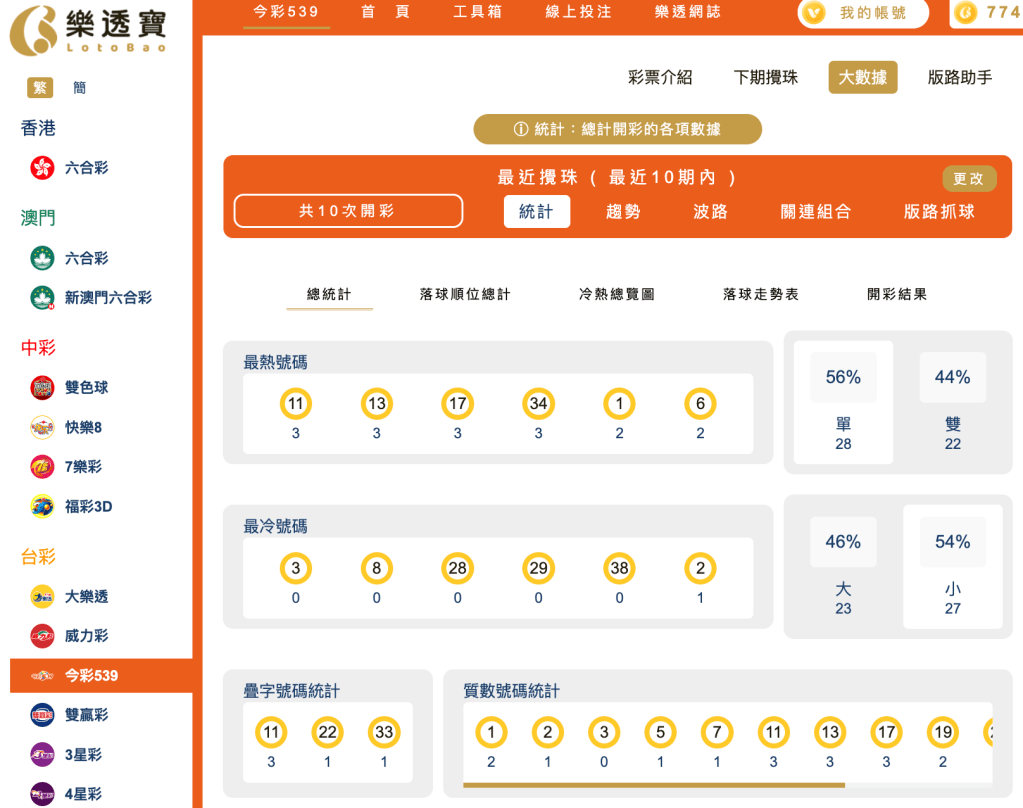Switch to the 趨勢 statistics tab

point(624,212)
